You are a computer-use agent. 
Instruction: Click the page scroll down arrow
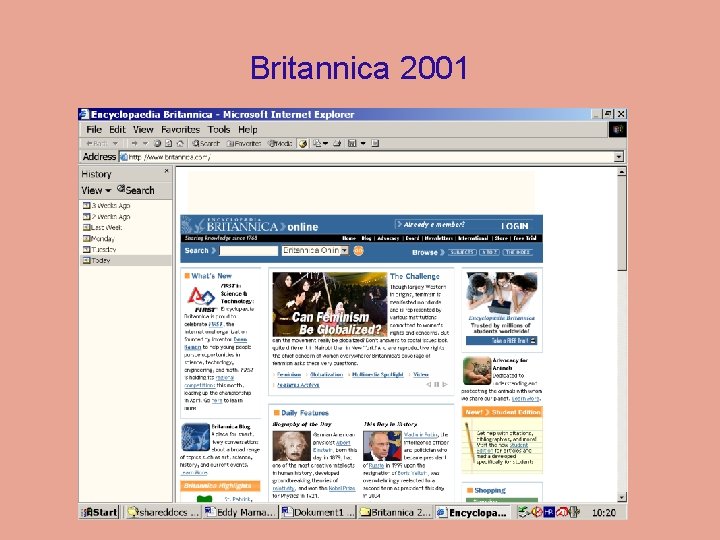[622, 497]
